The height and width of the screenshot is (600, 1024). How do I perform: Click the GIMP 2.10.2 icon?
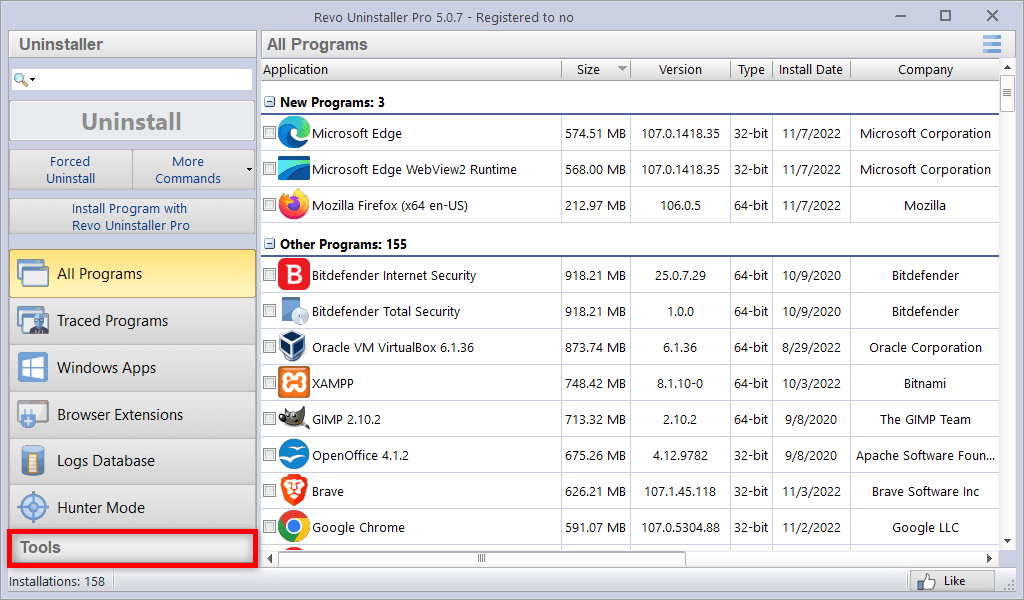tap(294, 418)
